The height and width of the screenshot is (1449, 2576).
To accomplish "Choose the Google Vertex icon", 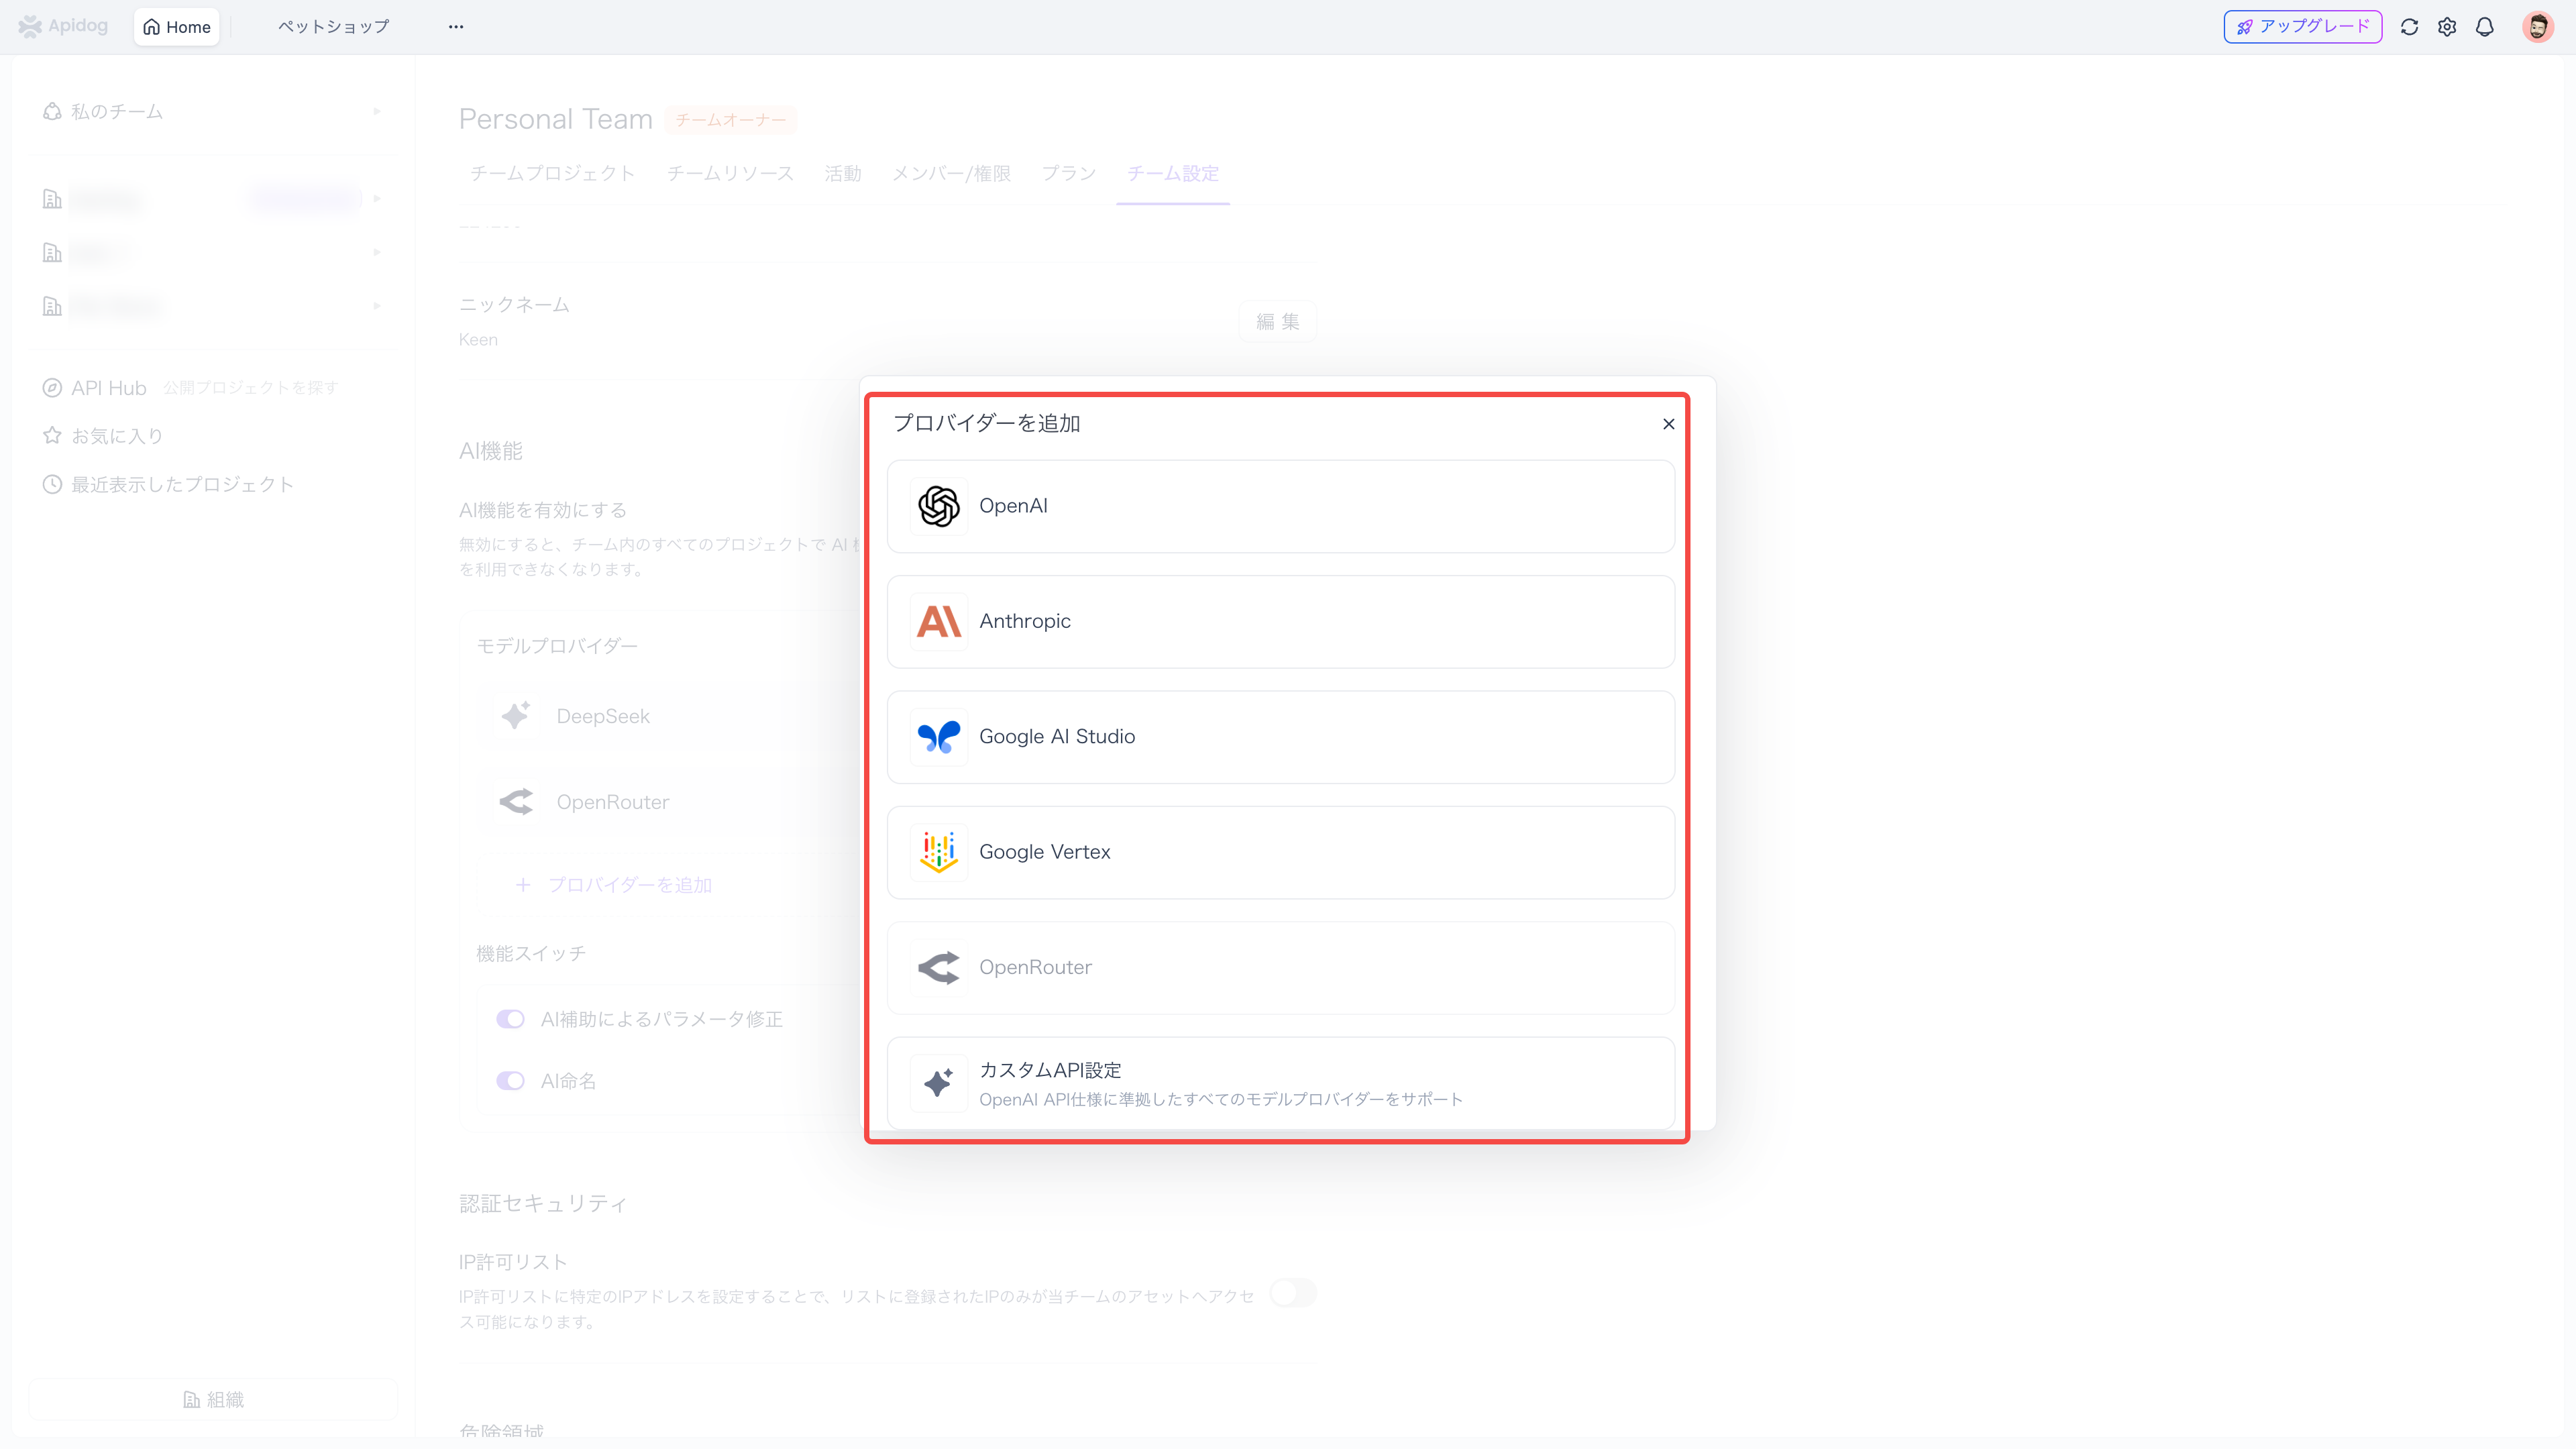I will pos(938,852).
